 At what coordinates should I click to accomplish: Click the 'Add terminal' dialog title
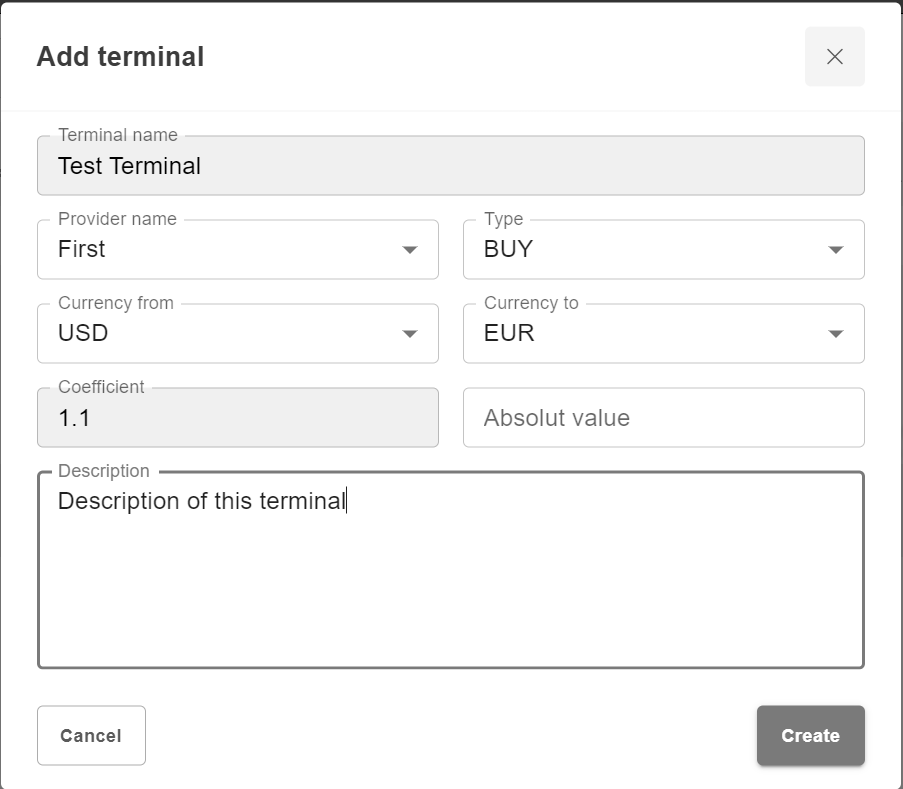coord(120,57)
